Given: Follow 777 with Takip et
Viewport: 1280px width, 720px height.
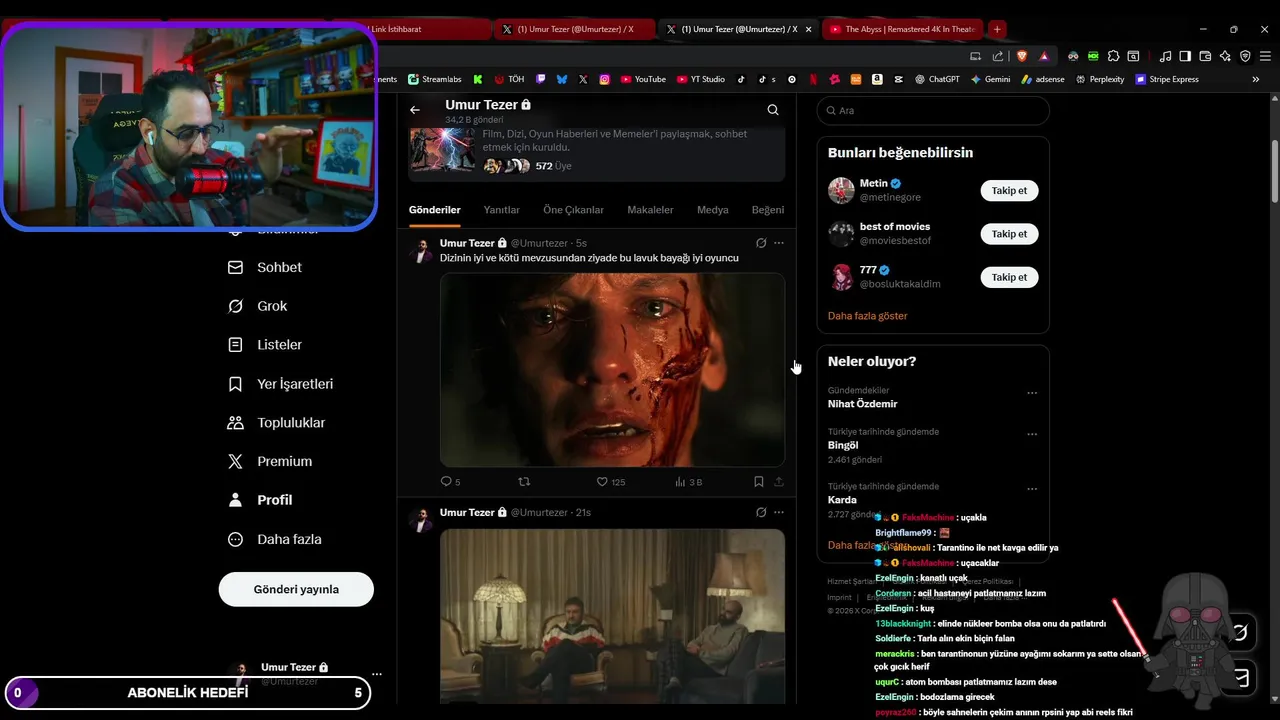Looking at the screenshot, I should click(1009, 277).
